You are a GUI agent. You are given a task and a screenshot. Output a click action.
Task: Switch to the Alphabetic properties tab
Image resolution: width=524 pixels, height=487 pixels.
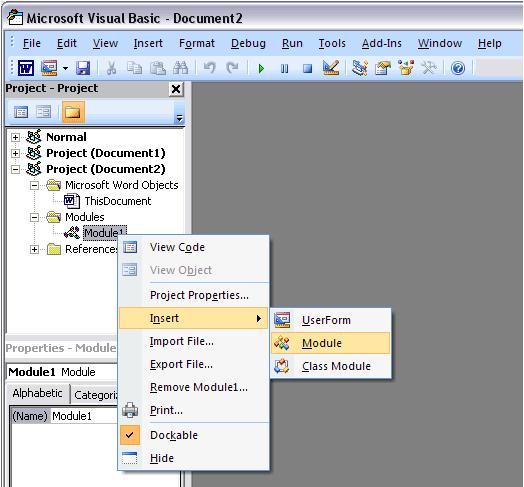[x=37, y=393]
